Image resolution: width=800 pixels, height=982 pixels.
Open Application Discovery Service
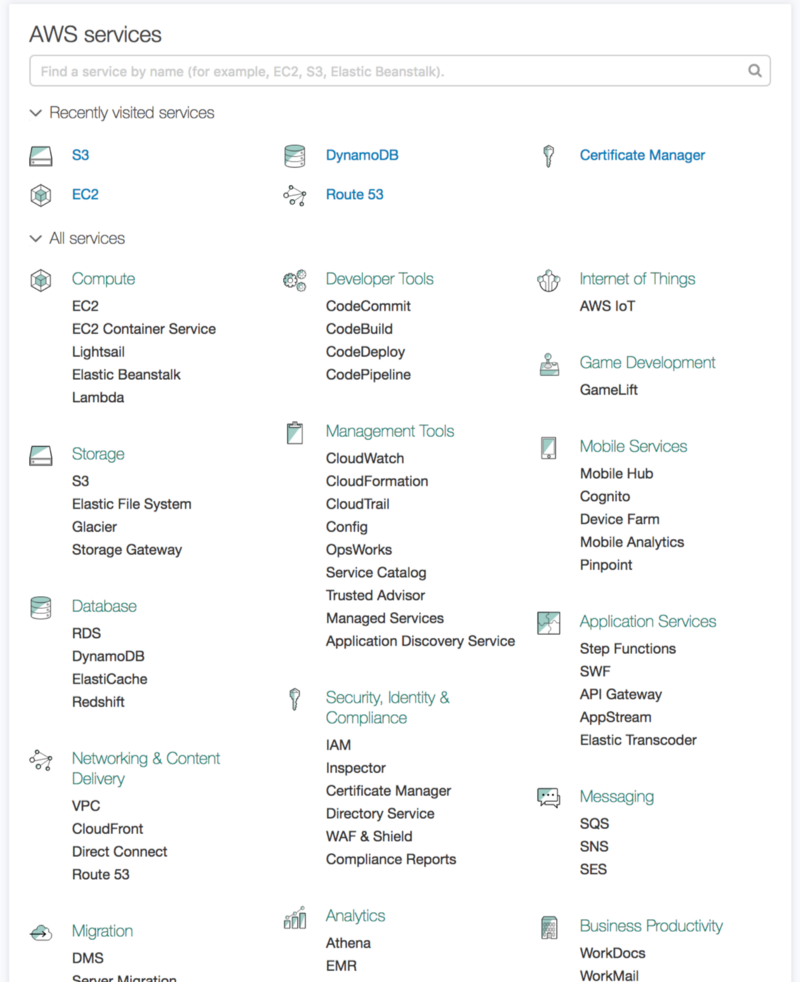coord(420,641)
